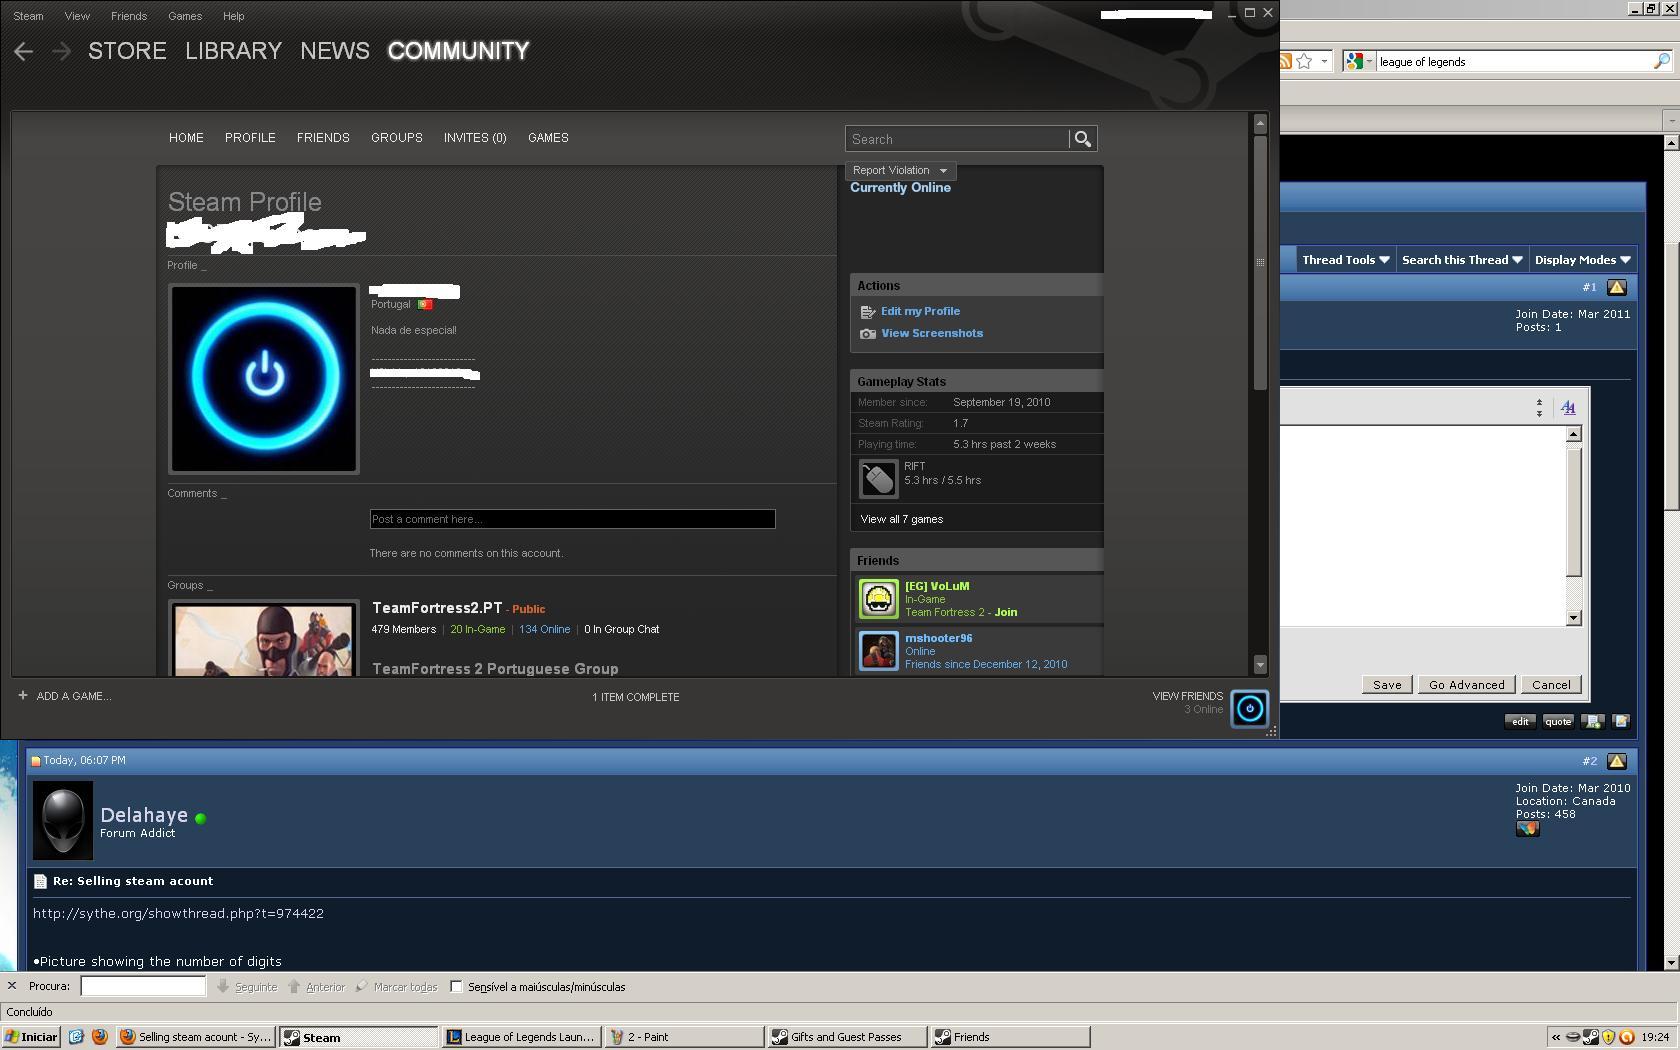The width and height of the screenshot is (1680, 1050).
Task: Open League of Legends Launcher taskbar button
Action: coord(522,1037)
